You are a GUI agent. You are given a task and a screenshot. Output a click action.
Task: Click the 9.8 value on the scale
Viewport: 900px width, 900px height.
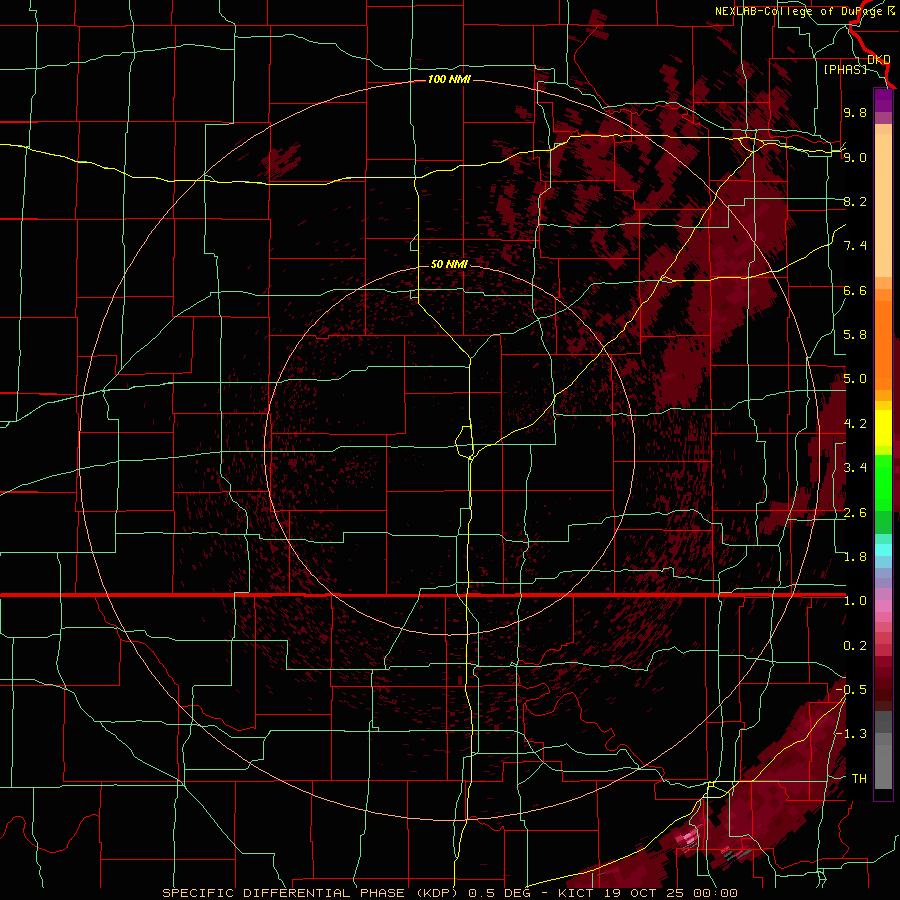(855, 112)
